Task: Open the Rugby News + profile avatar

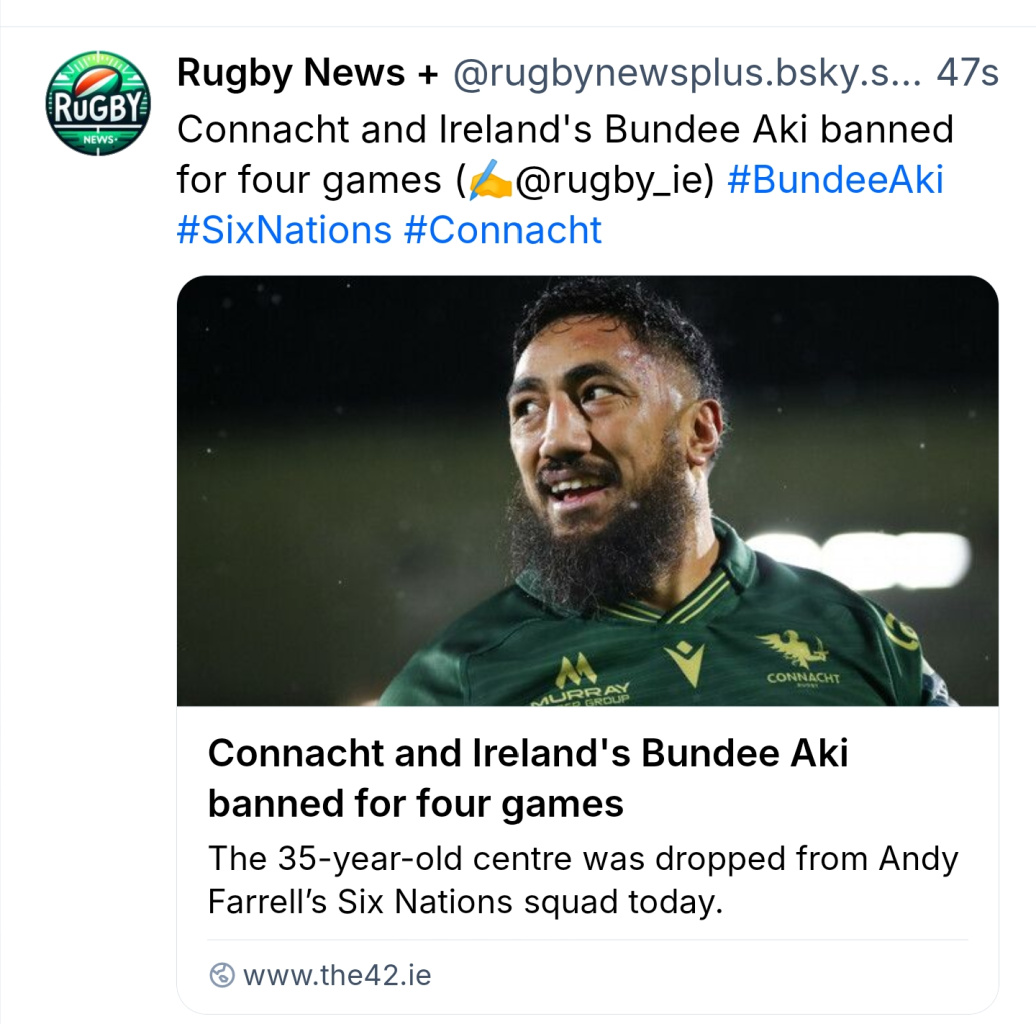Action: click(98, 103)
